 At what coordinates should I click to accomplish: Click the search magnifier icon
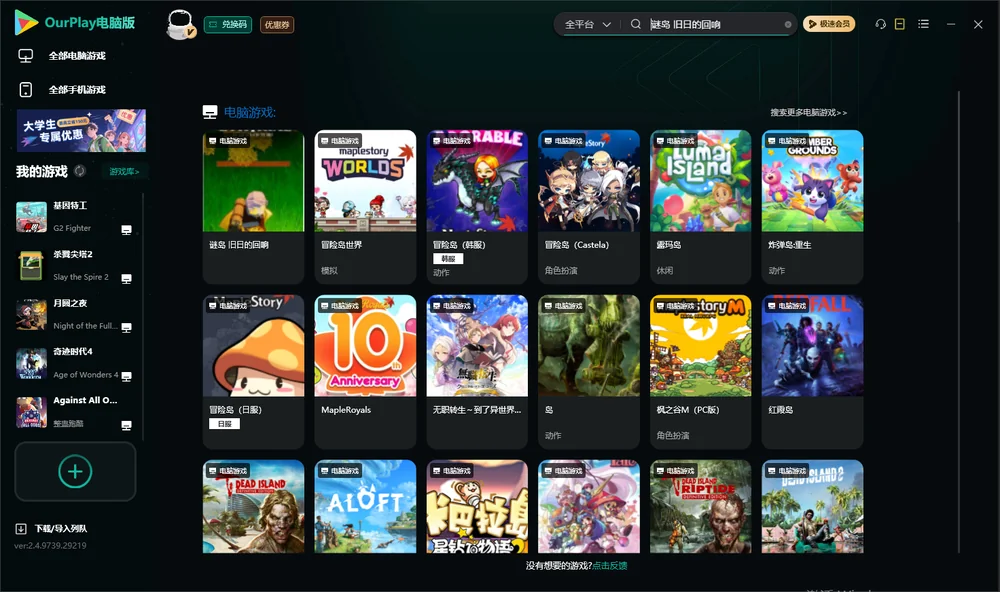[635, 24]
